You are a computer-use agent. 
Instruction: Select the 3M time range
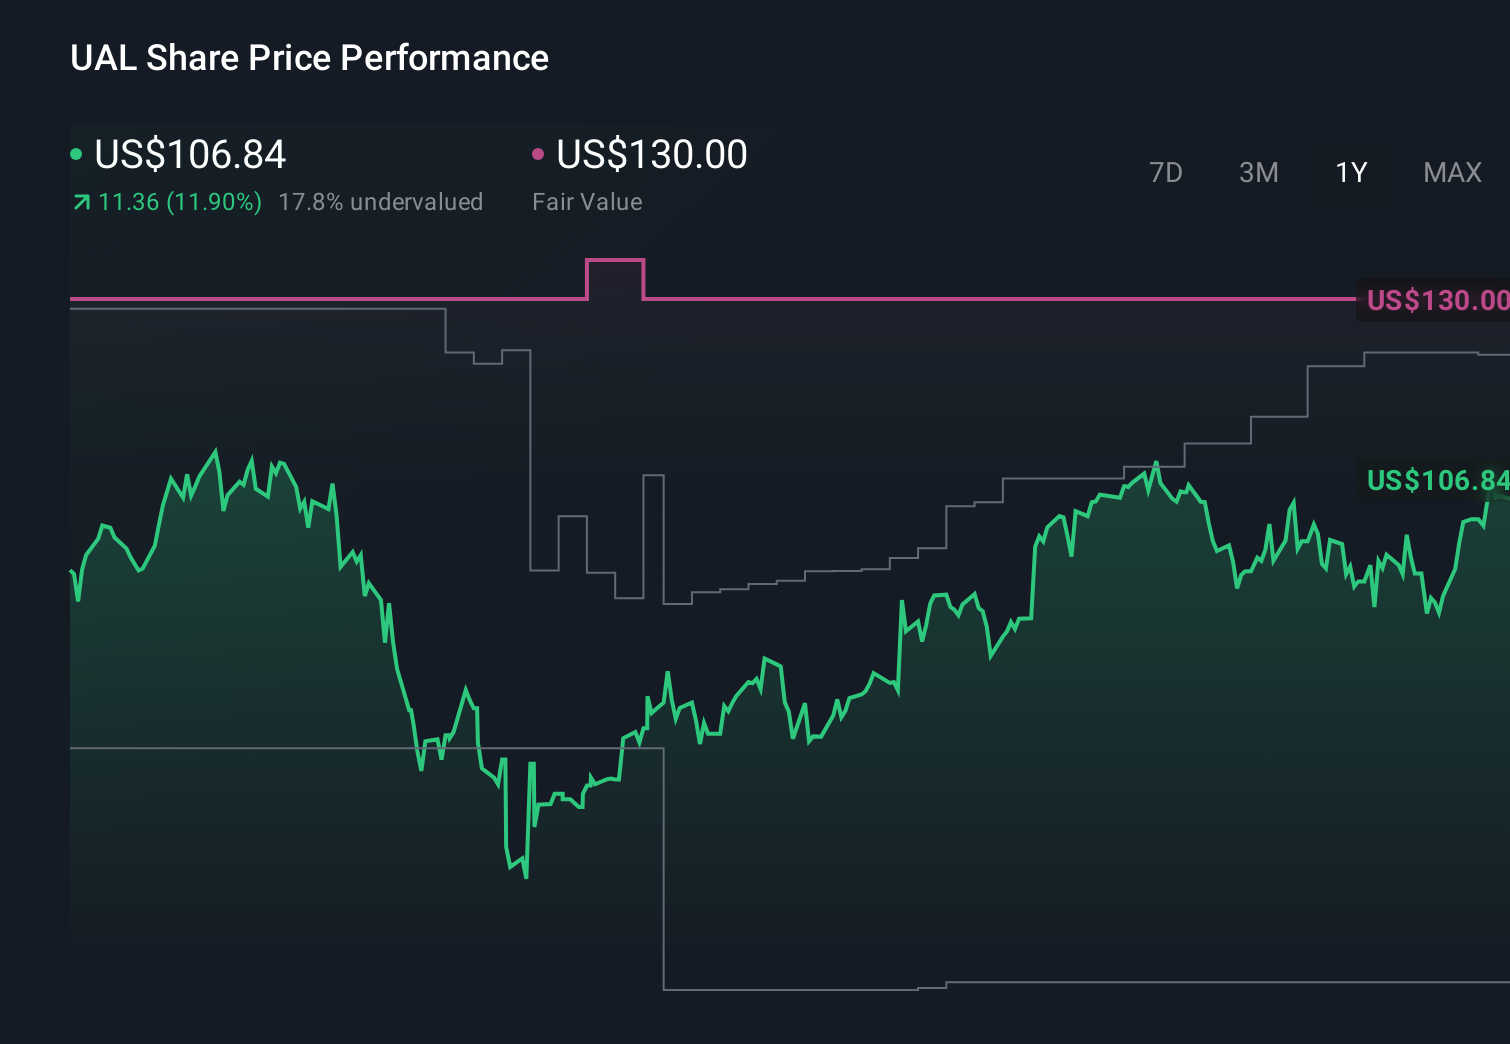1258,172
